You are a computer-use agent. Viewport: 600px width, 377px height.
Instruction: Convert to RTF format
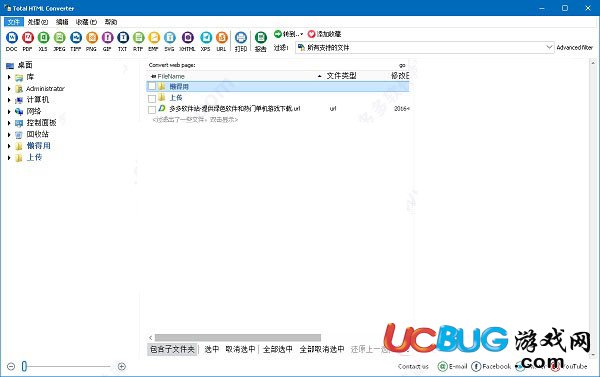pyautogui.click(x=138, y=41)
